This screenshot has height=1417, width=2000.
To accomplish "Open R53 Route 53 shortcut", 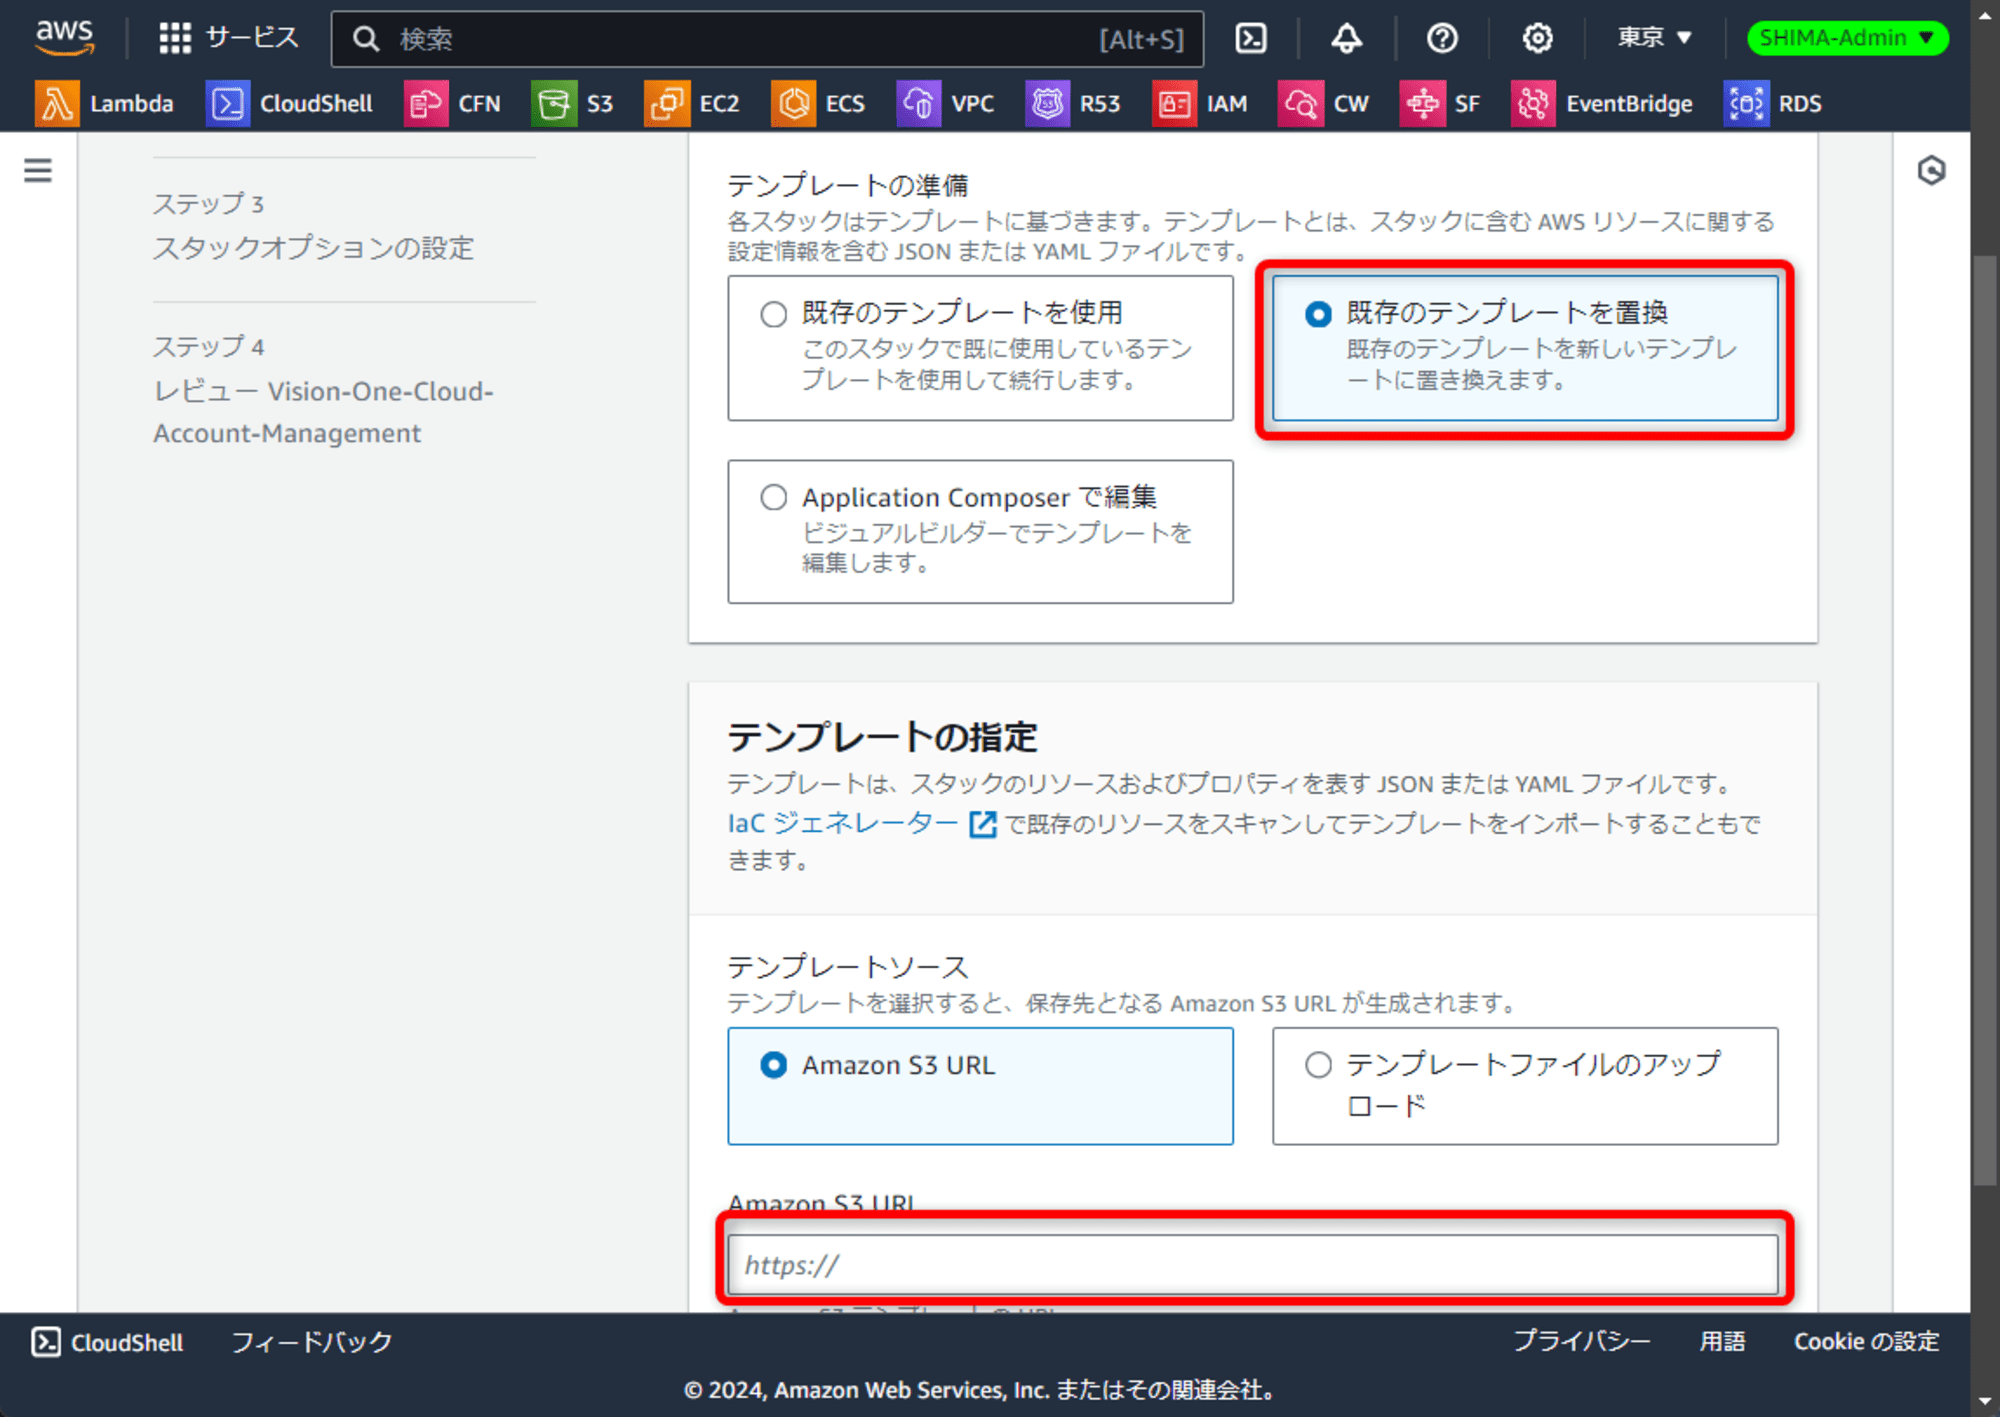I will point(1073,103).
